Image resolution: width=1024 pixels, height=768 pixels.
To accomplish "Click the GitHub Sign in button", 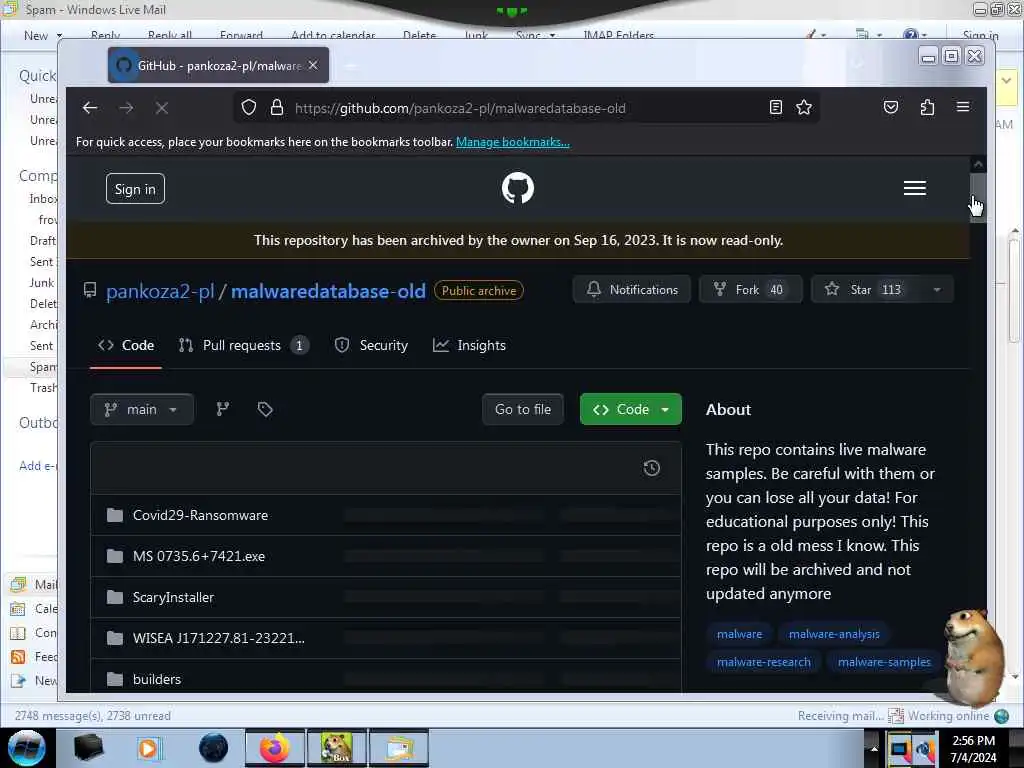I will tap(135, 189).
